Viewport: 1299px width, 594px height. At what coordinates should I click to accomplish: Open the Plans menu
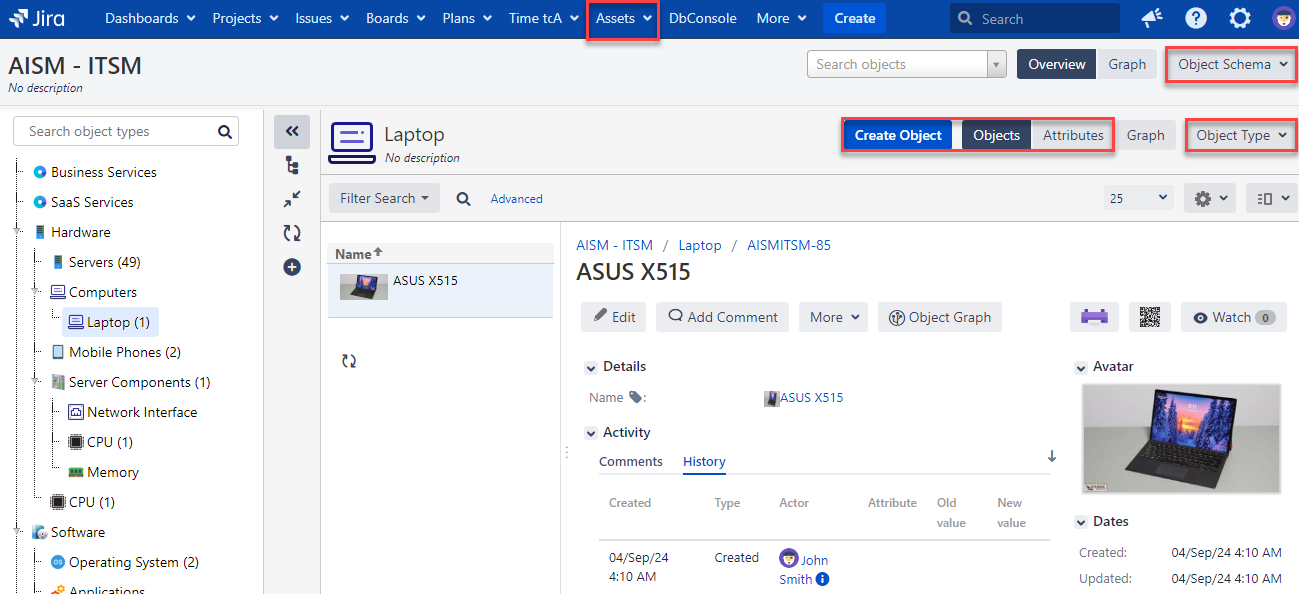pos(468,18)
